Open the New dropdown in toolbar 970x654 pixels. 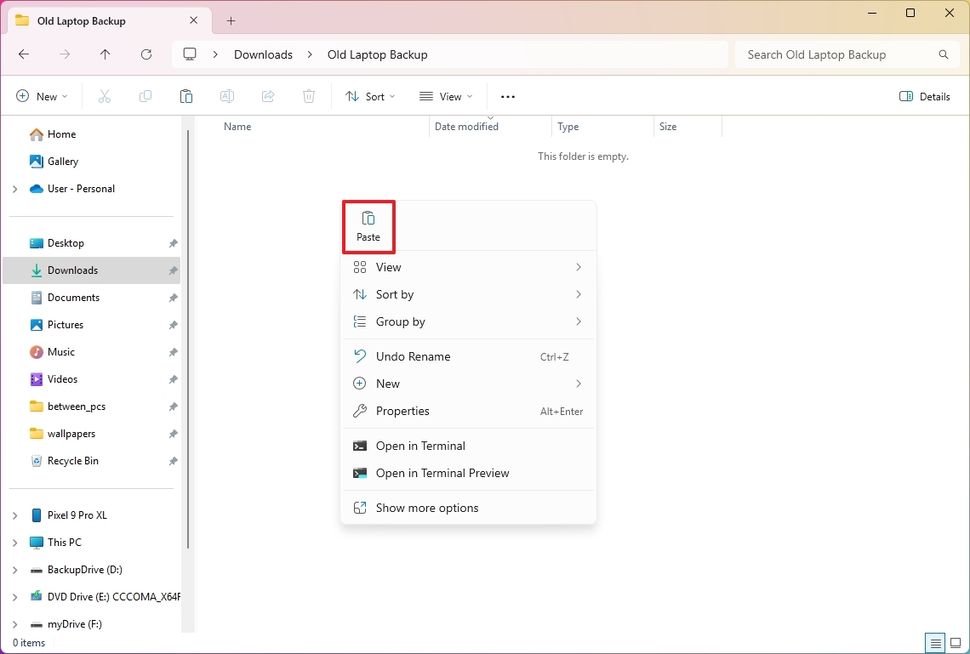point(42,97)
